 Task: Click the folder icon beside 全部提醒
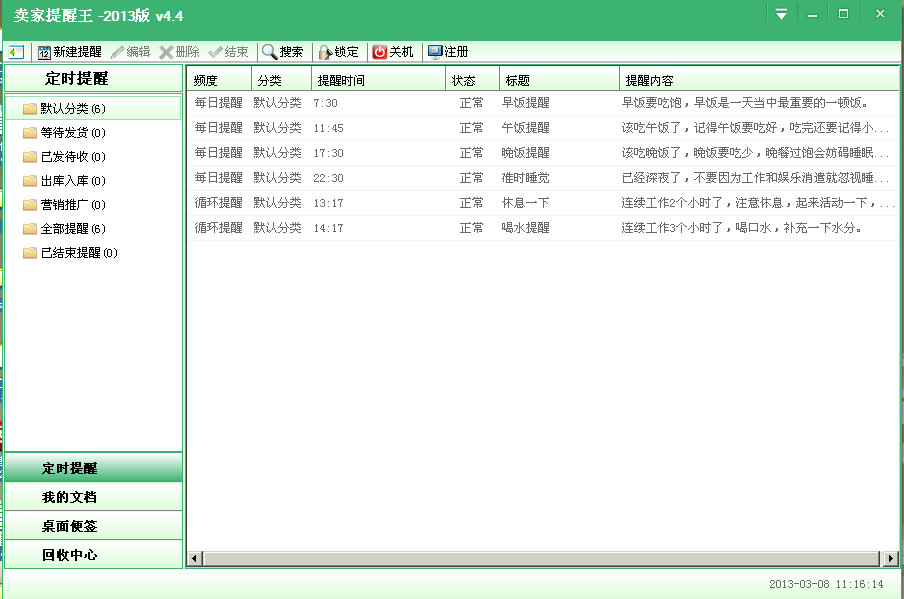point(30,229)
